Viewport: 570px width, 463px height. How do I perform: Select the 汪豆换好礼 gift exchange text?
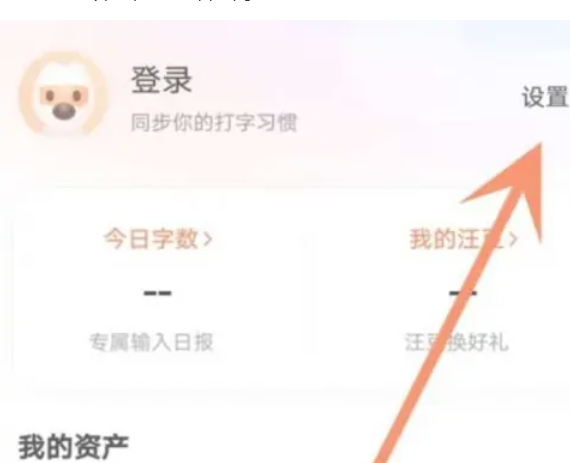click(x=457, y=342)
